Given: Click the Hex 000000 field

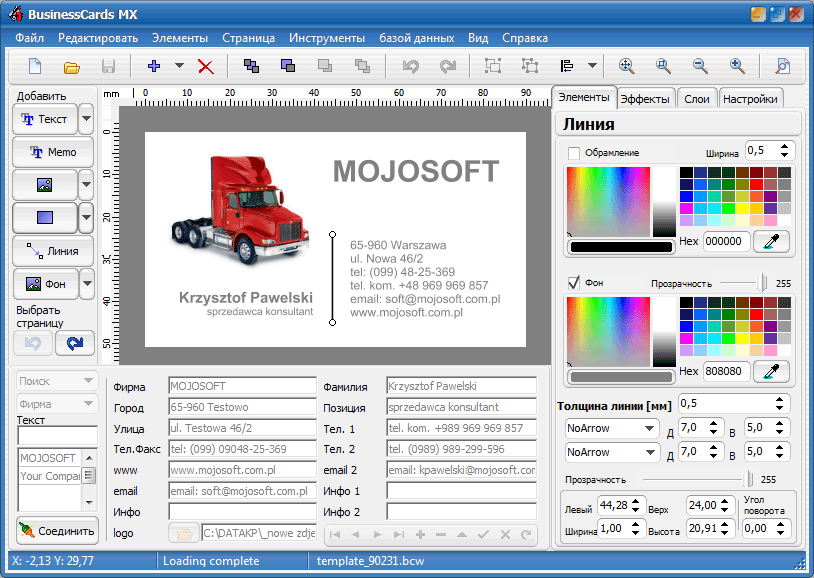Looking at the screenshot, I should (726, 241).
